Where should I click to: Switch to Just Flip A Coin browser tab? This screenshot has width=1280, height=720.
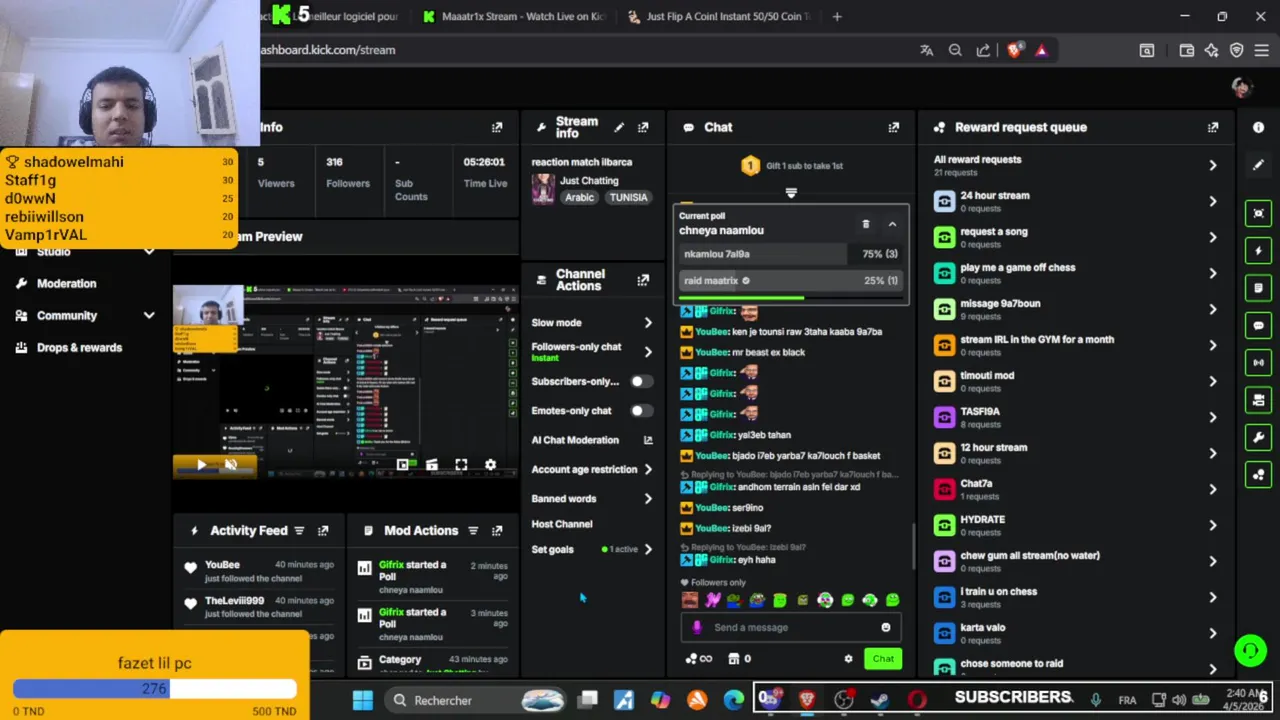click(720, 16)
